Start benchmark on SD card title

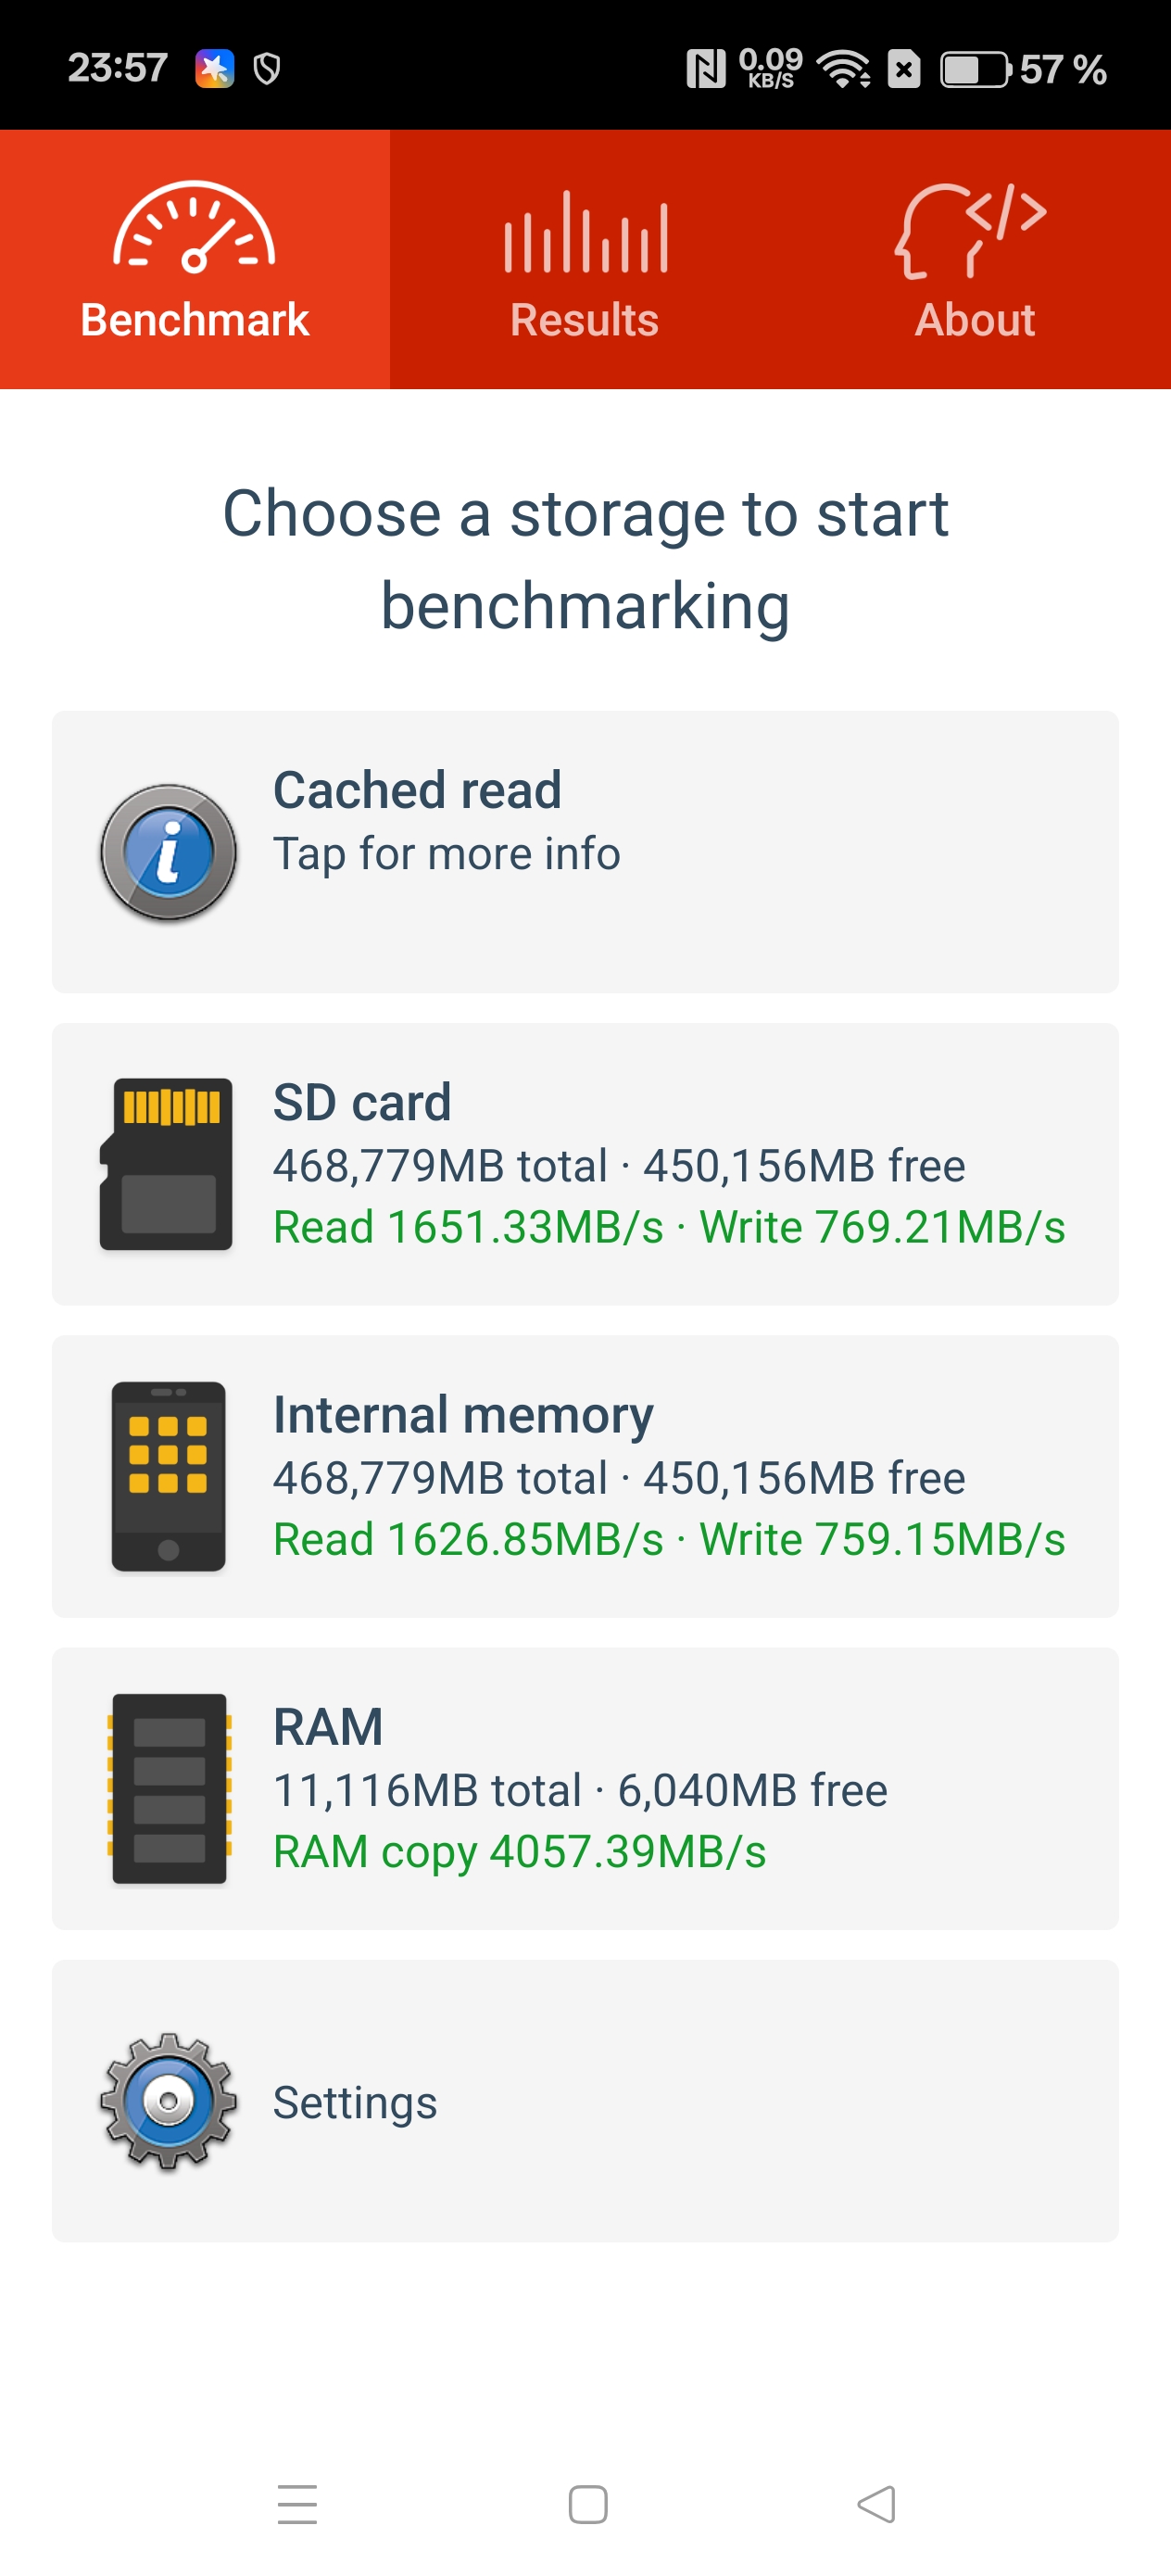pyautogui.click(x=362, y=1102)
